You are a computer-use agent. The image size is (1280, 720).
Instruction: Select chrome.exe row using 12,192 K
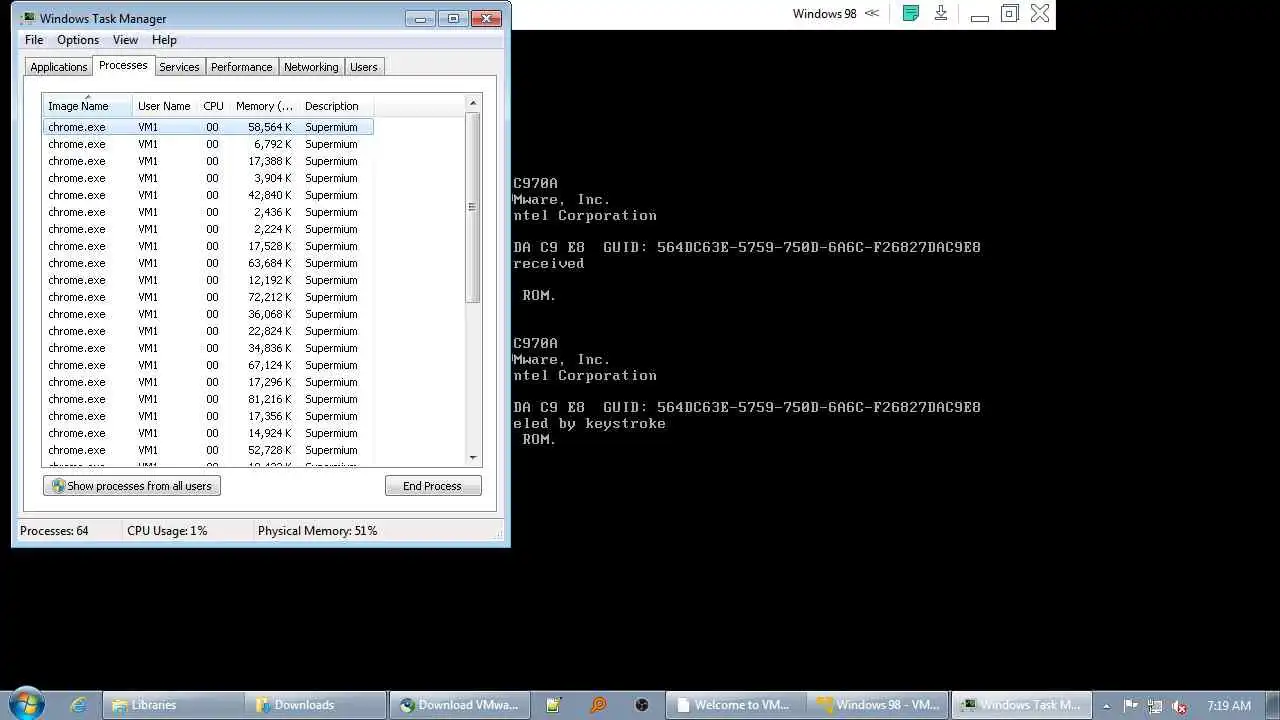coord(208,280)
